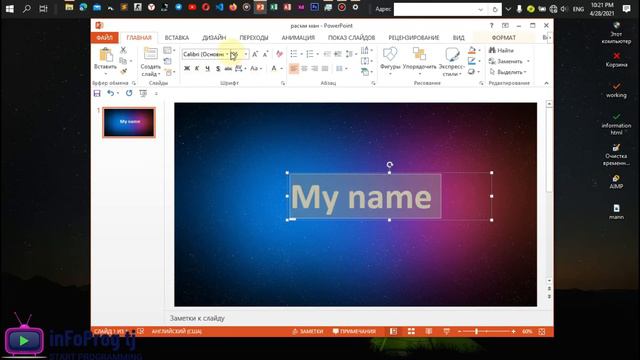This screenshot has height=360, width=640.
Task: Select slide 1 thumbnail in panel
Action: pyautogui.click(x=129, y=122)
